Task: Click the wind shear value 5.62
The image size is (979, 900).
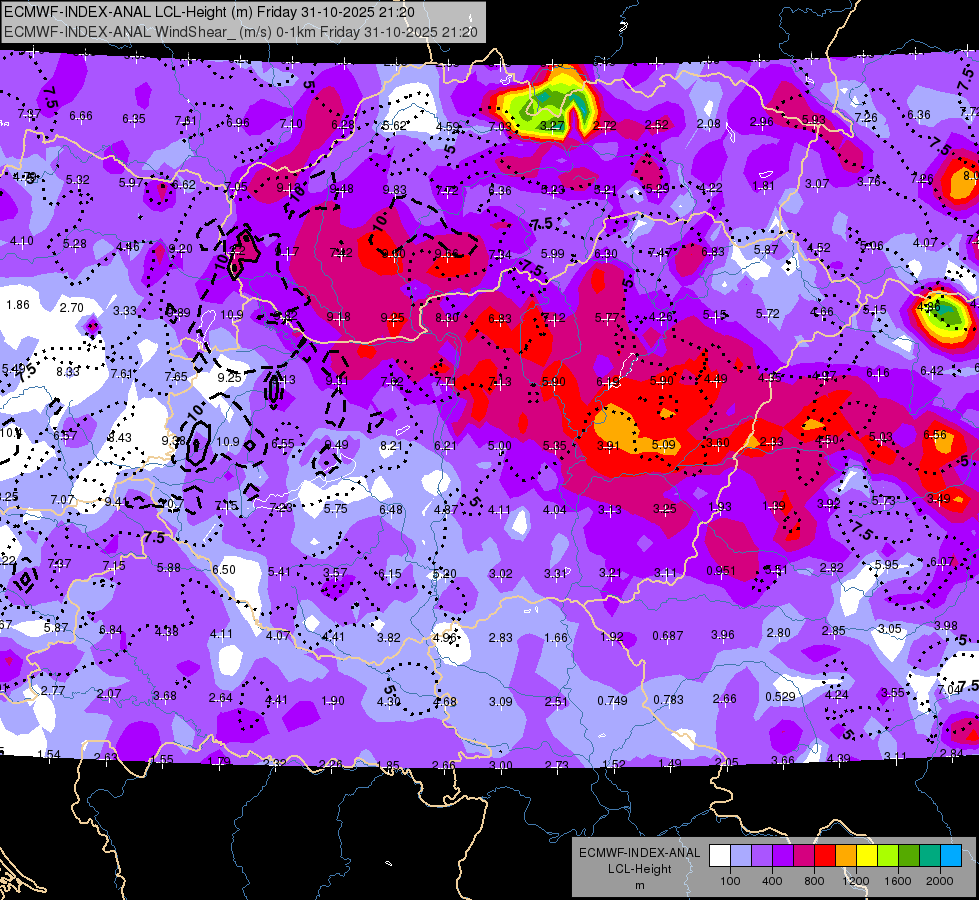Action: point(395,126)
